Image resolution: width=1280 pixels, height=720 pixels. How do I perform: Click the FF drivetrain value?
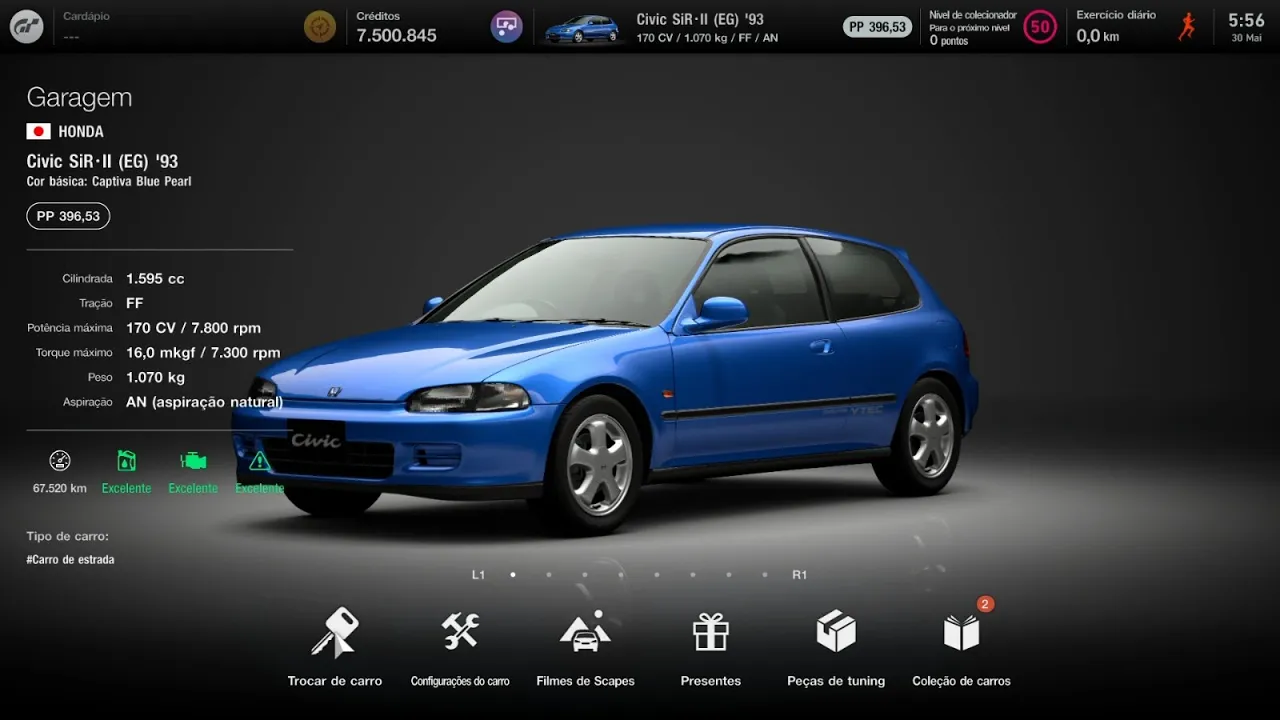click(134, 303)
